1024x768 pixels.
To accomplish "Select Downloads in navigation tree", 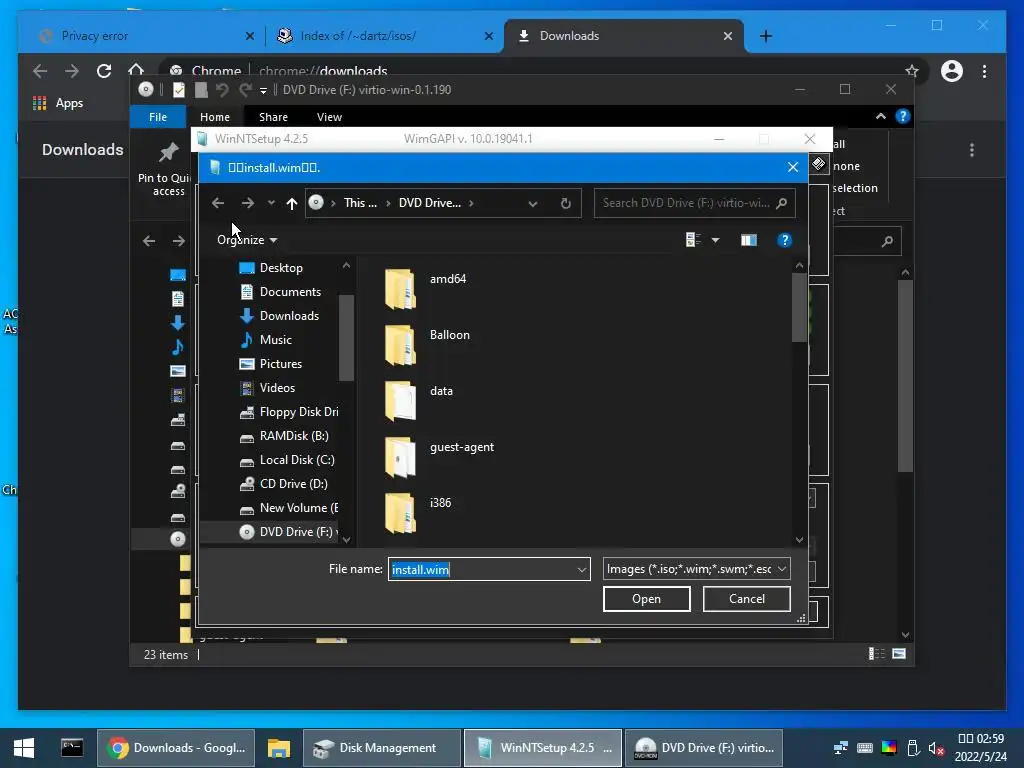I will (x=289, y=316).
